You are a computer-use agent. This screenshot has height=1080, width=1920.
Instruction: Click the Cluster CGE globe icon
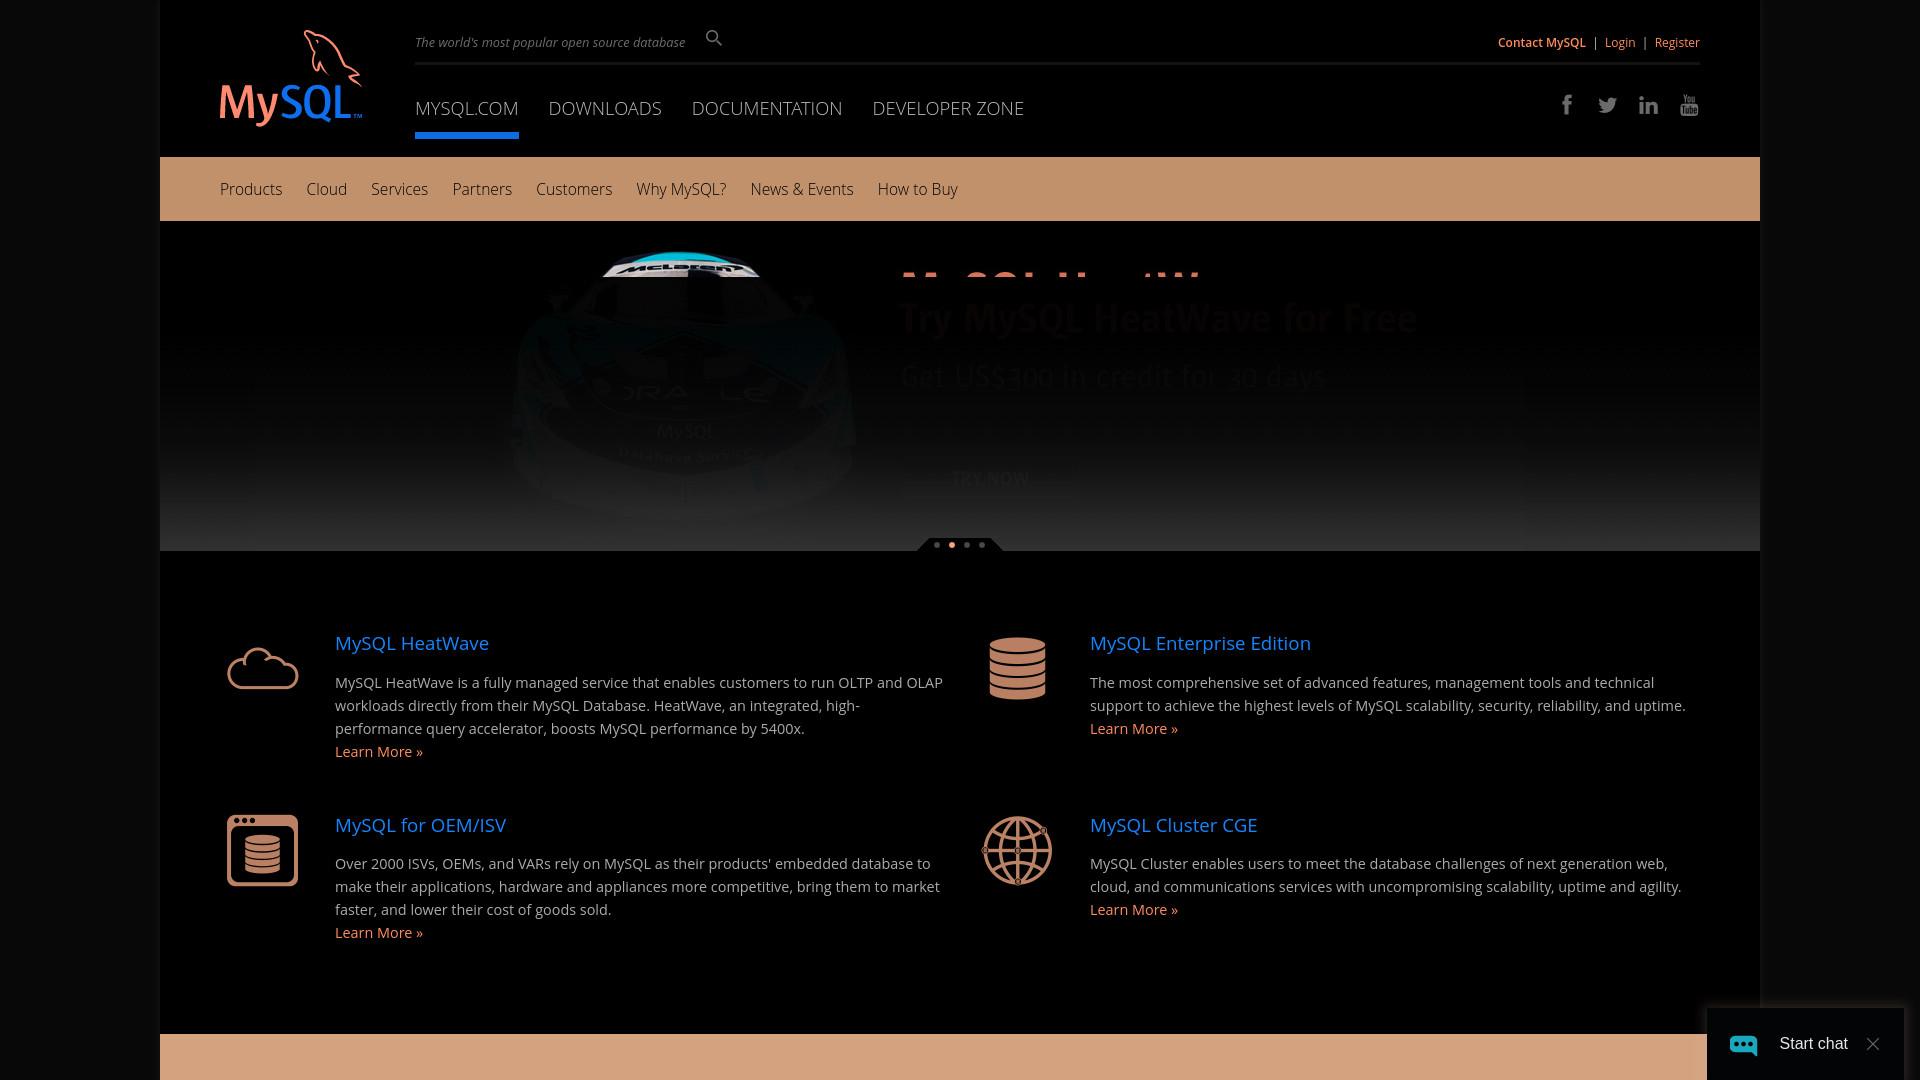pyautogui.click(x=1017, y=850)
